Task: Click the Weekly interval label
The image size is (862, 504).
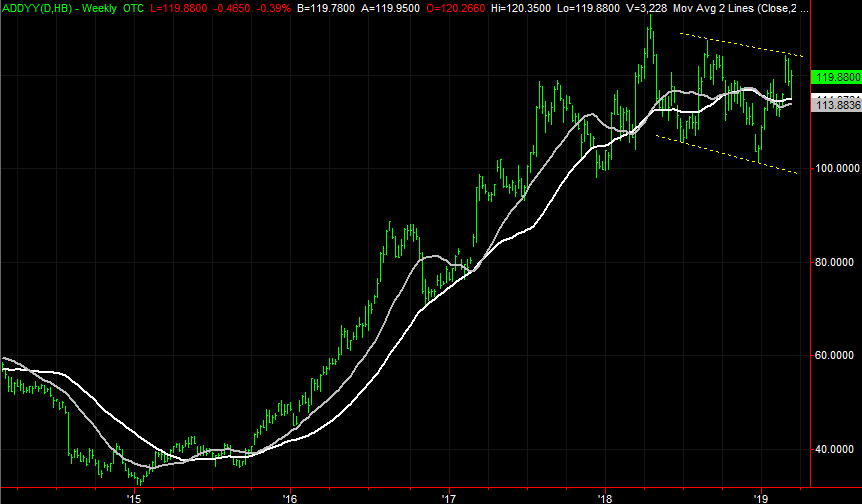Action: 99,8
